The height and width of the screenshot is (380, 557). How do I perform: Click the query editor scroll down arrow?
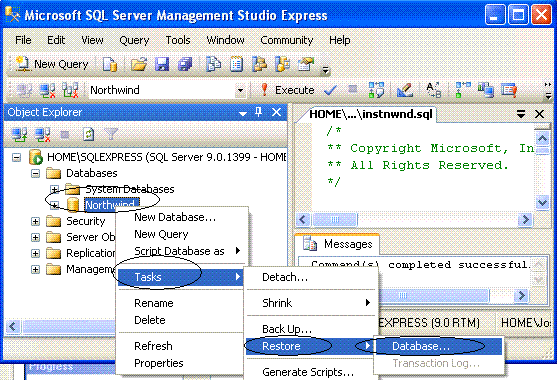[x=542, y=202]
